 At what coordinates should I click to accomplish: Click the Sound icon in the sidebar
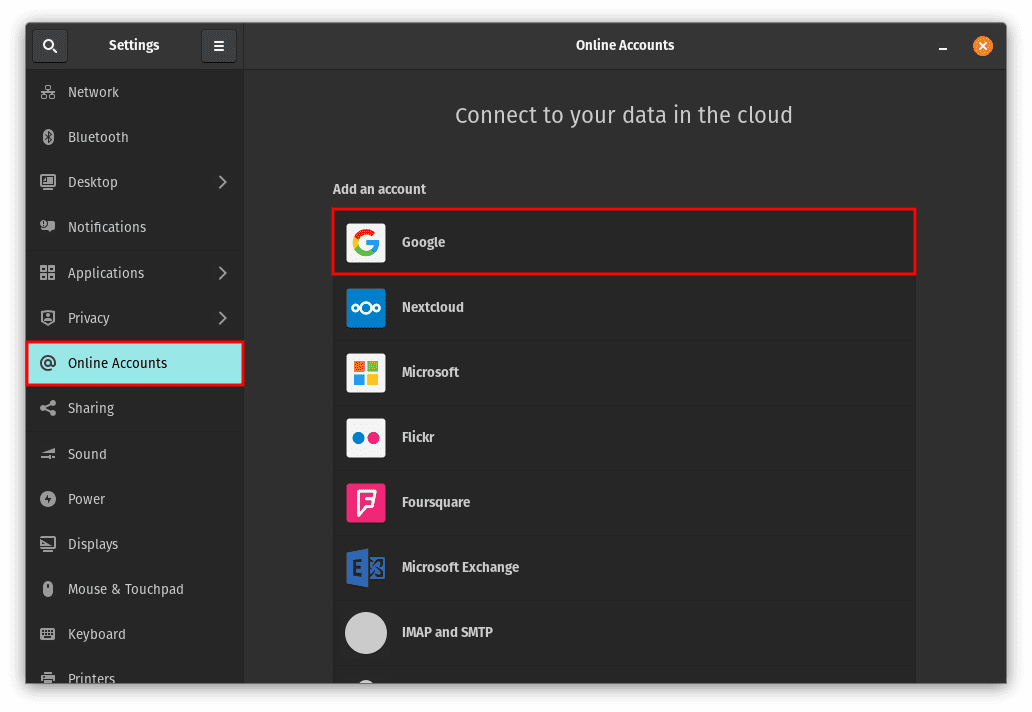[48, 454]
